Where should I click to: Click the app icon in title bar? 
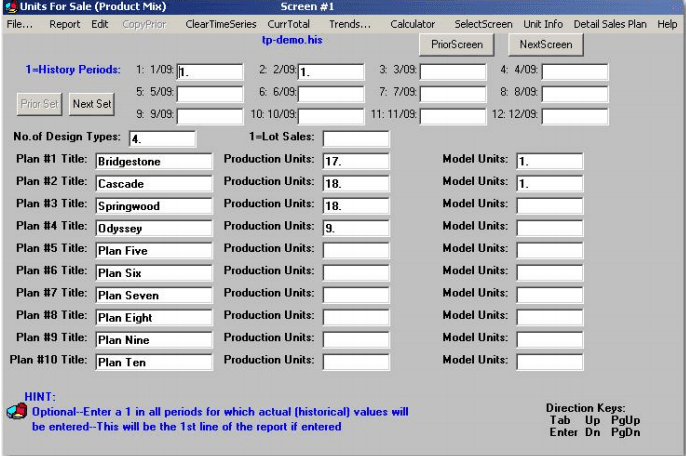[9, 8]
